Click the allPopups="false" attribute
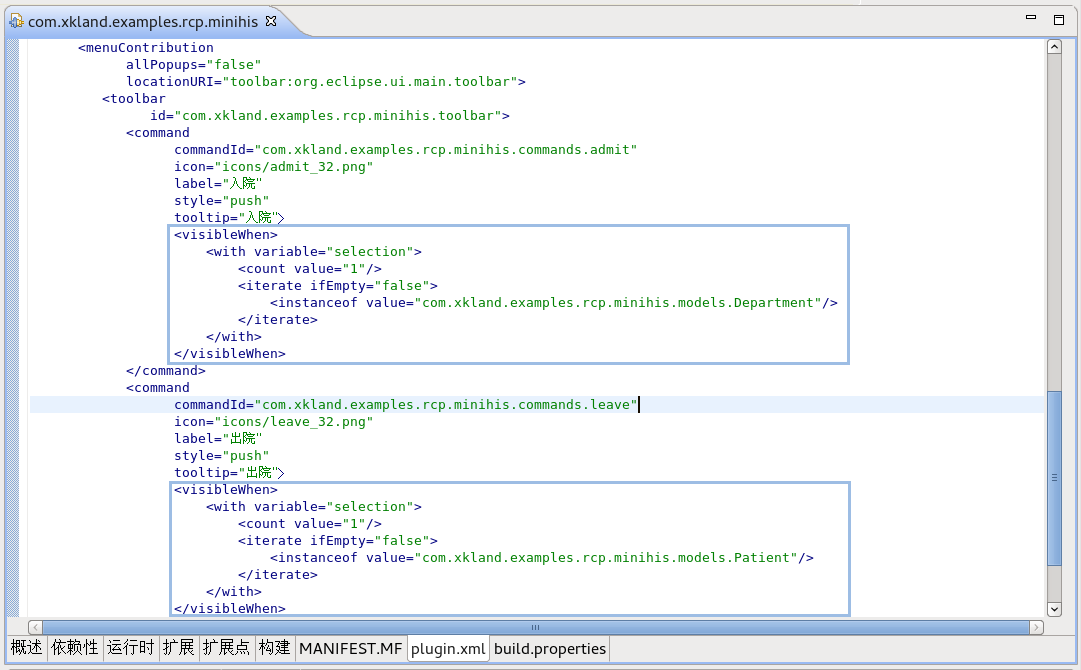1081x670 pixels. coord(193,65)
